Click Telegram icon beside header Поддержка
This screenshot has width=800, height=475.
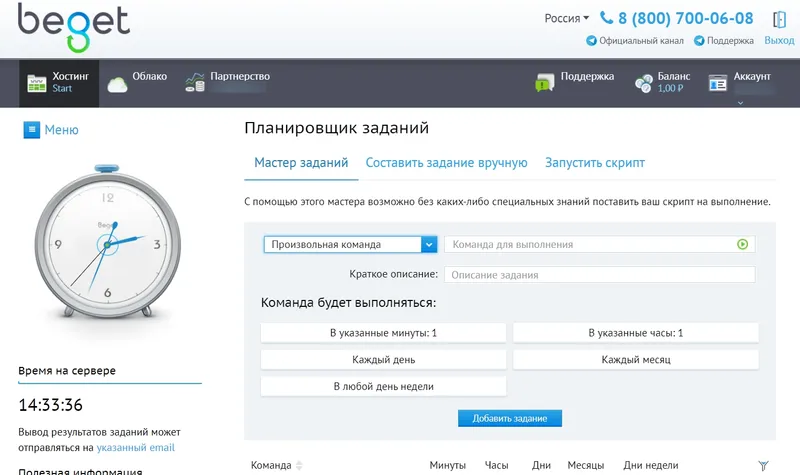click(699, 41)
